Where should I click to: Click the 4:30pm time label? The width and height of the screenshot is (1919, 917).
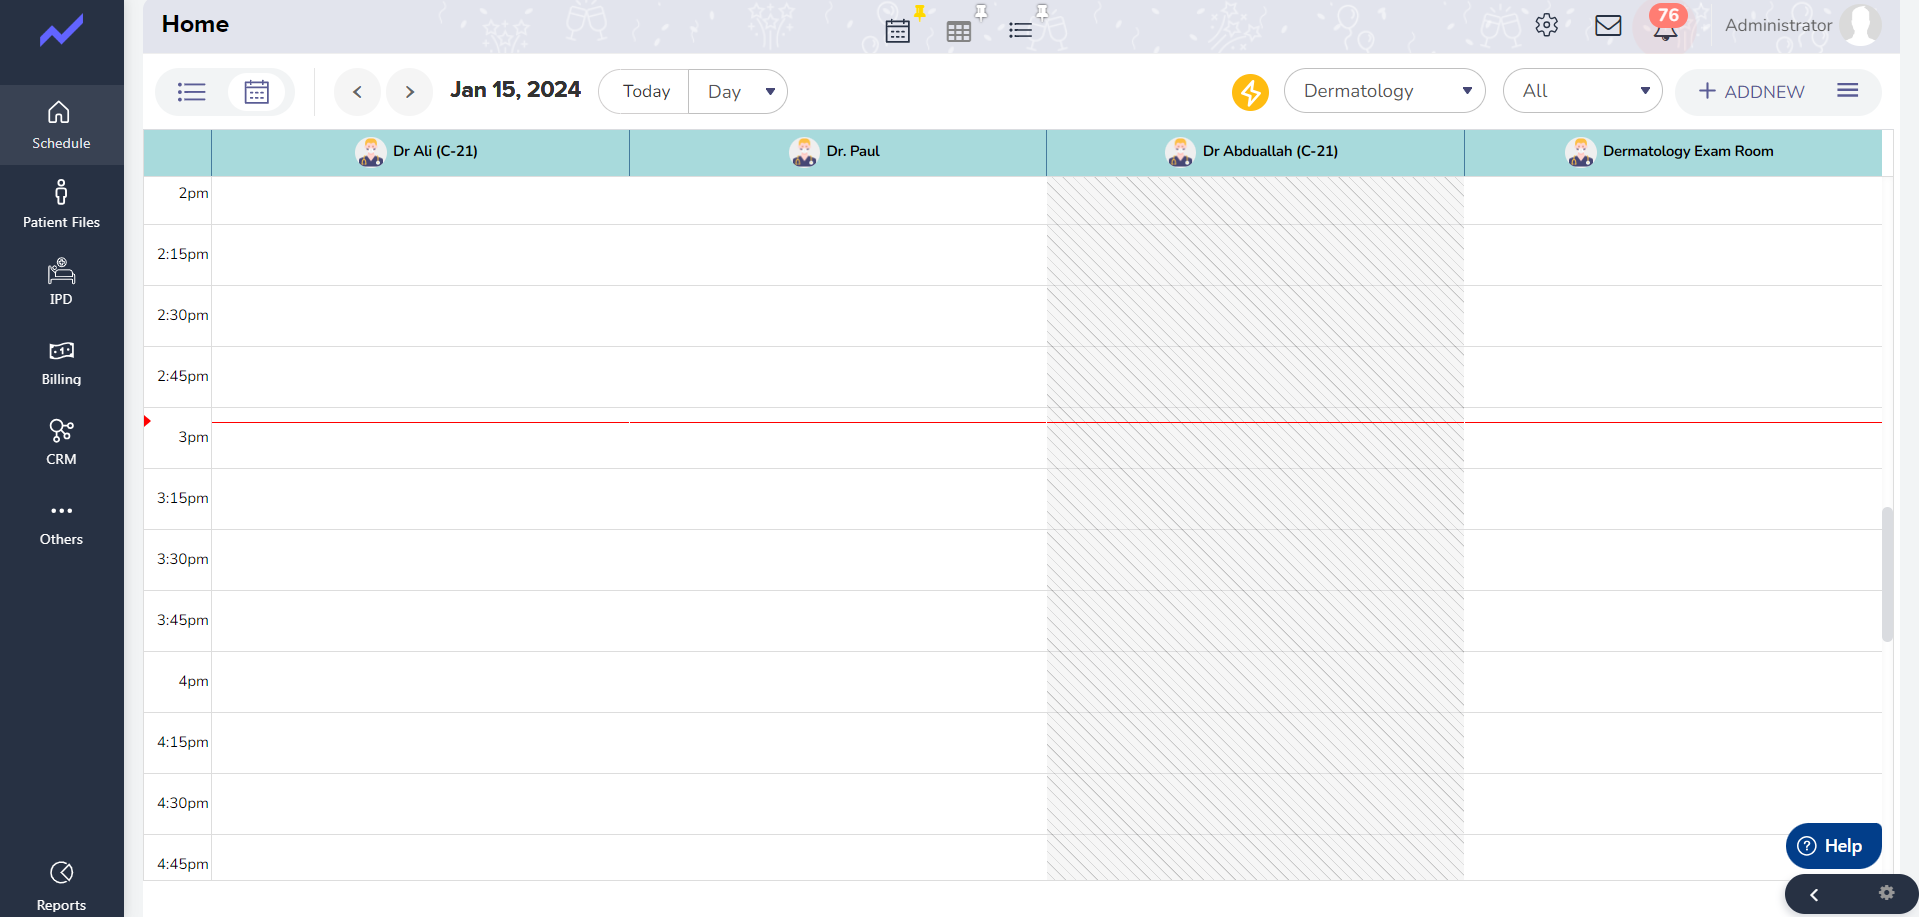click(183, 803)
